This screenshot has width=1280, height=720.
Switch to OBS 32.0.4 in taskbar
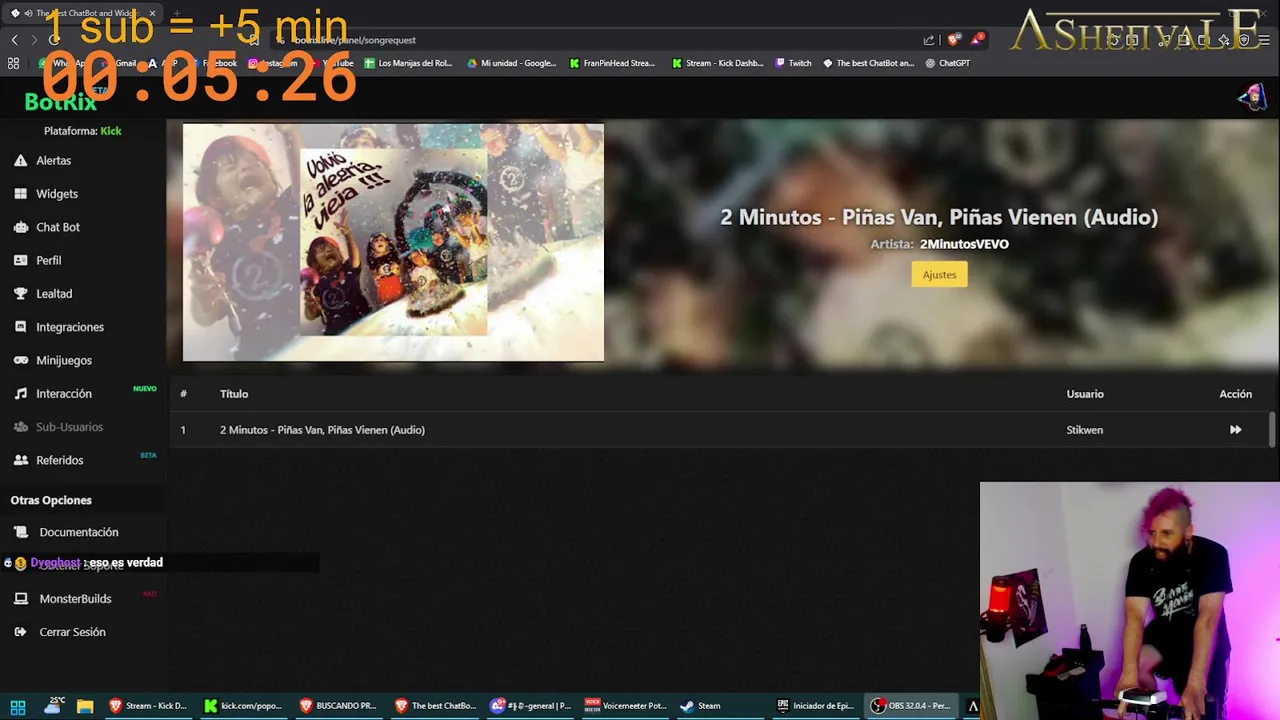[911, 706]
